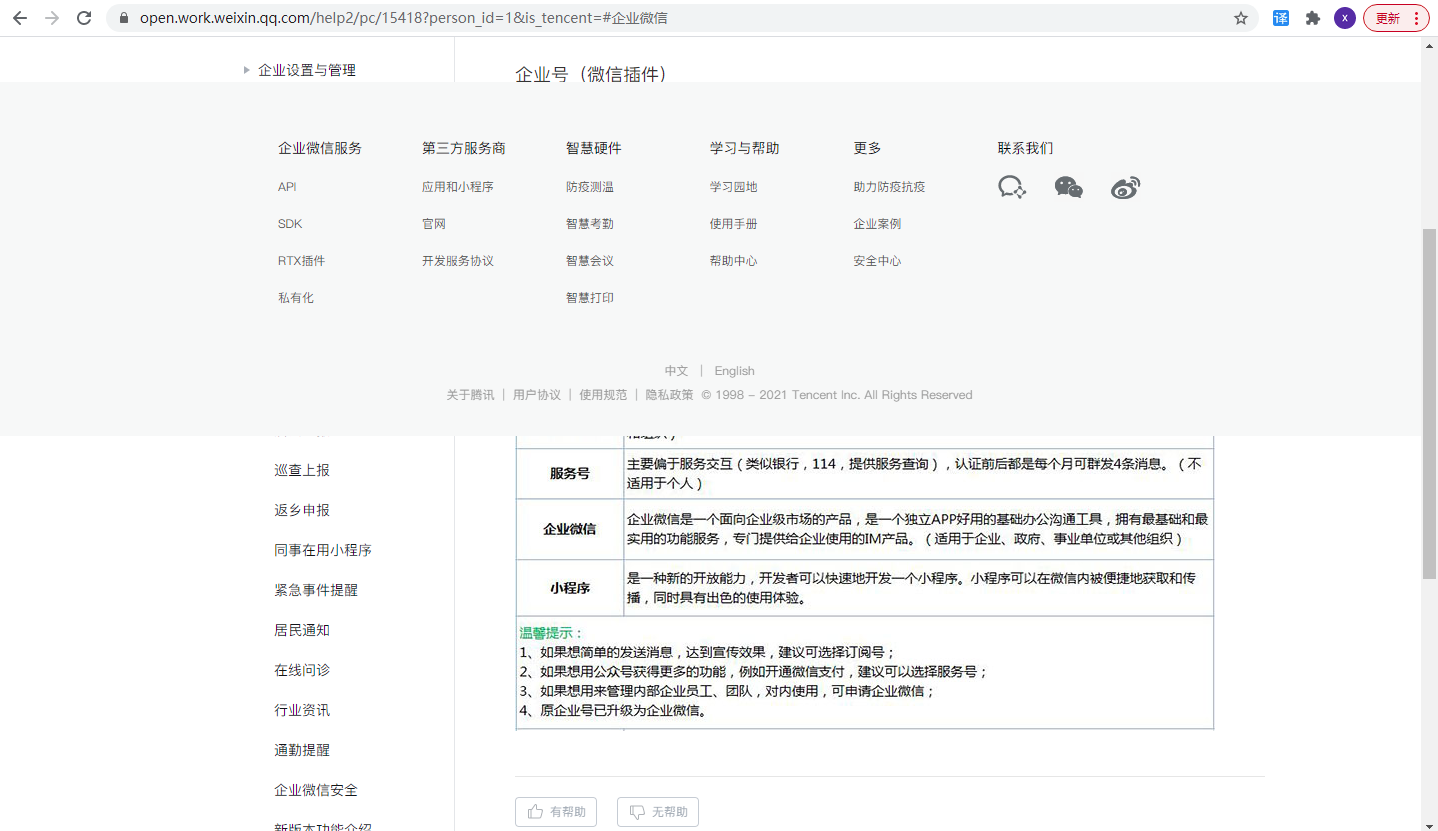Image resolution: width=1438 pixels, height=831 pixels.
Task: Open the translate extension icon
Action: click(x=1281, y=18)
